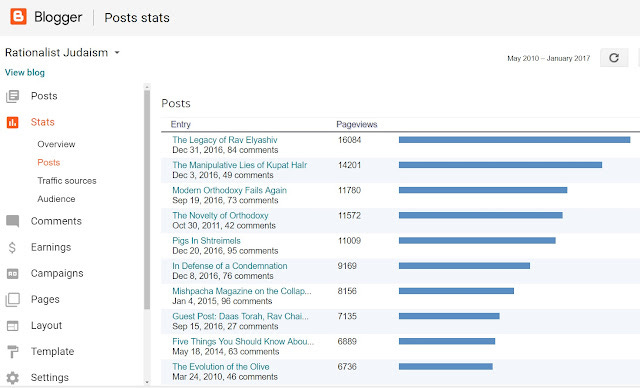Image resolution: width=640 pixels, height=388 pixels.
Task: Click the Earnings dollar sign icon
Action: [x=12, y=247]
